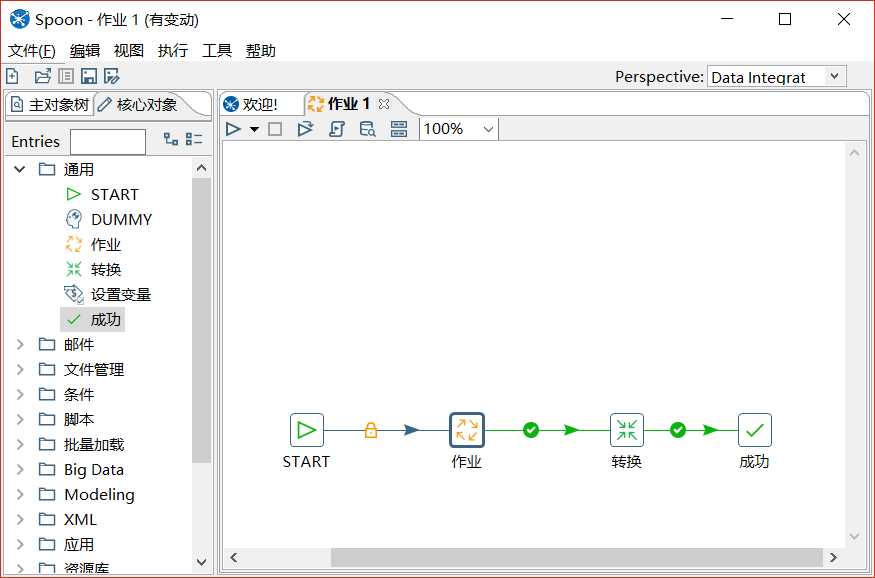Expand the Big Data folder
875x578 pixels.
(20, 469)
